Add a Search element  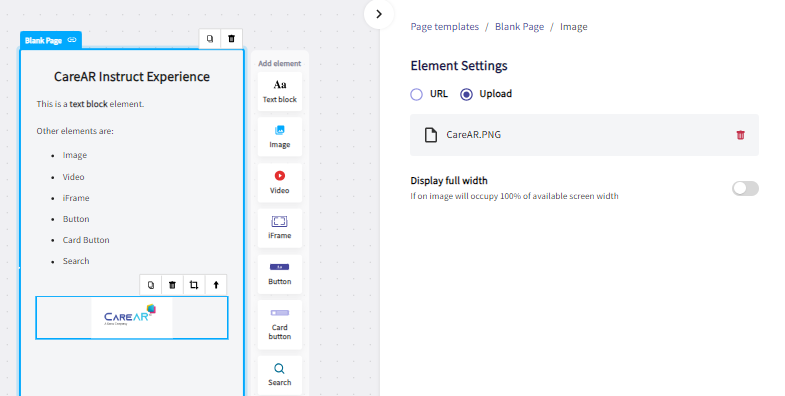point(279,375)
